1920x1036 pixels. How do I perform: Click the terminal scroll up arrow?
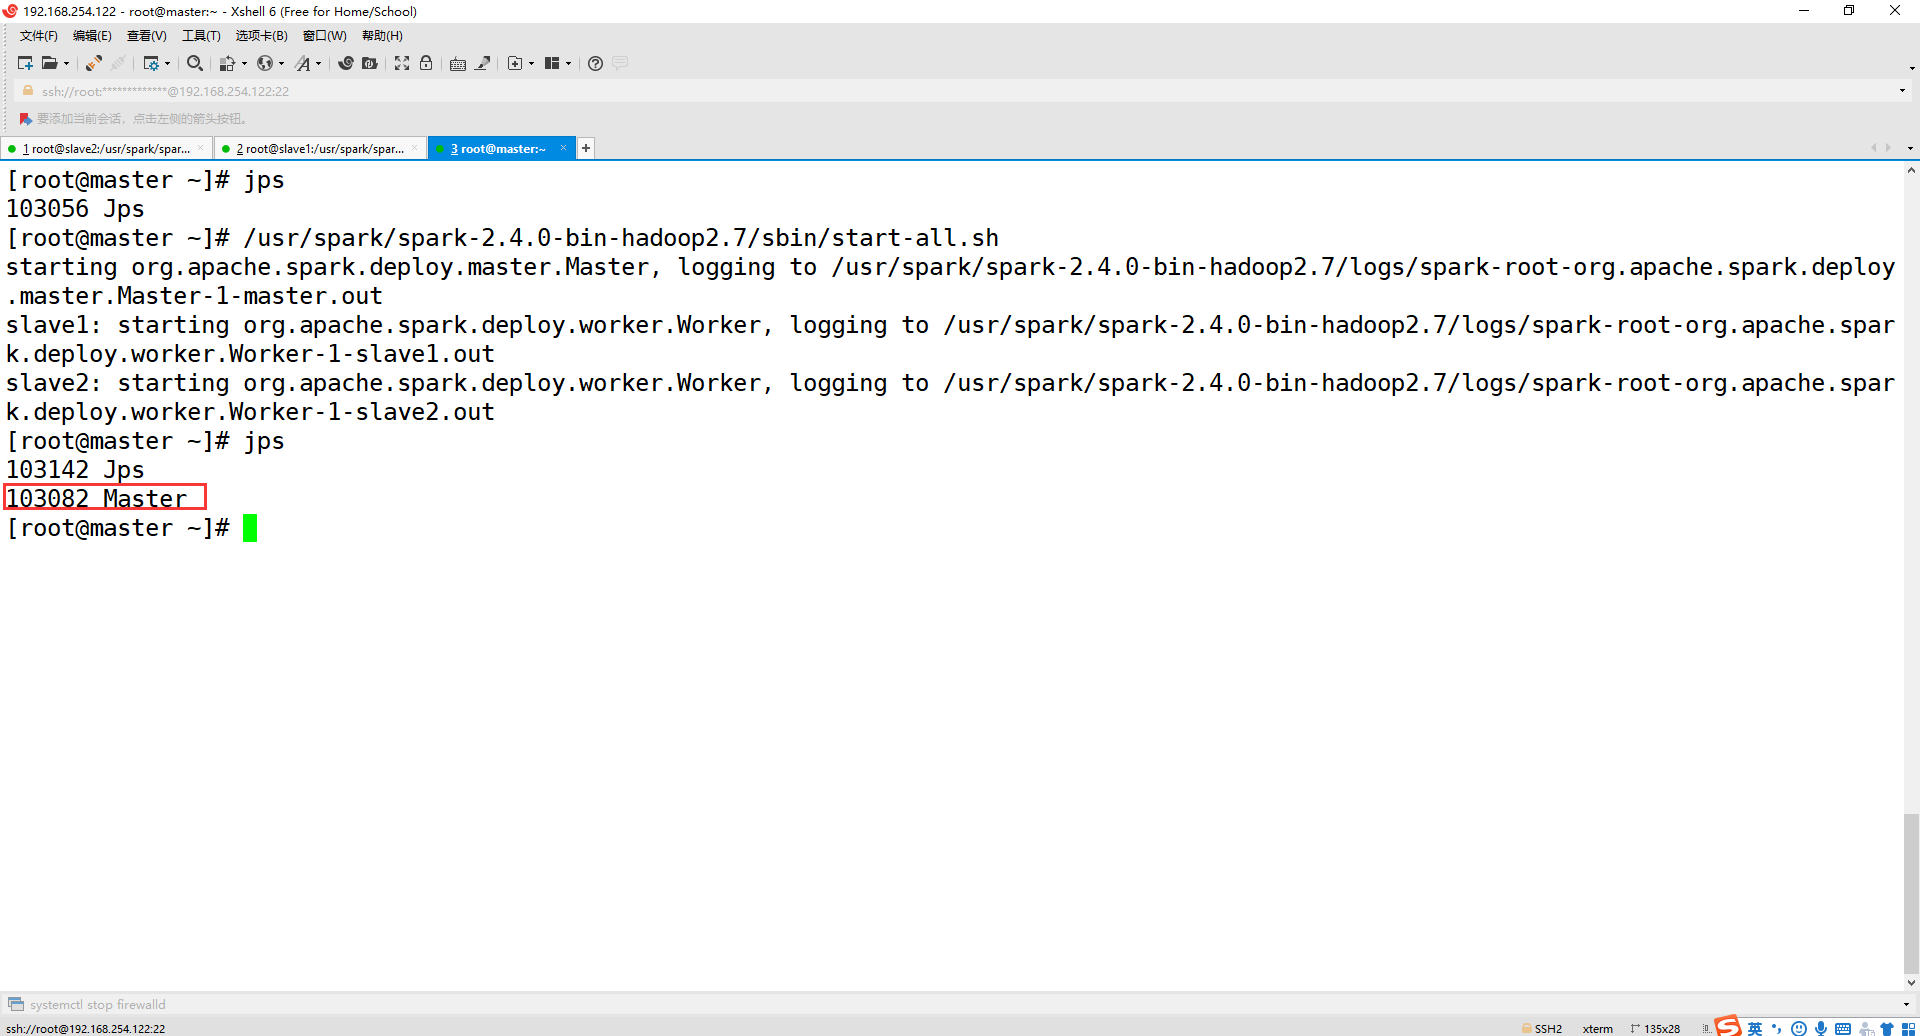(x=1911, y=171)
